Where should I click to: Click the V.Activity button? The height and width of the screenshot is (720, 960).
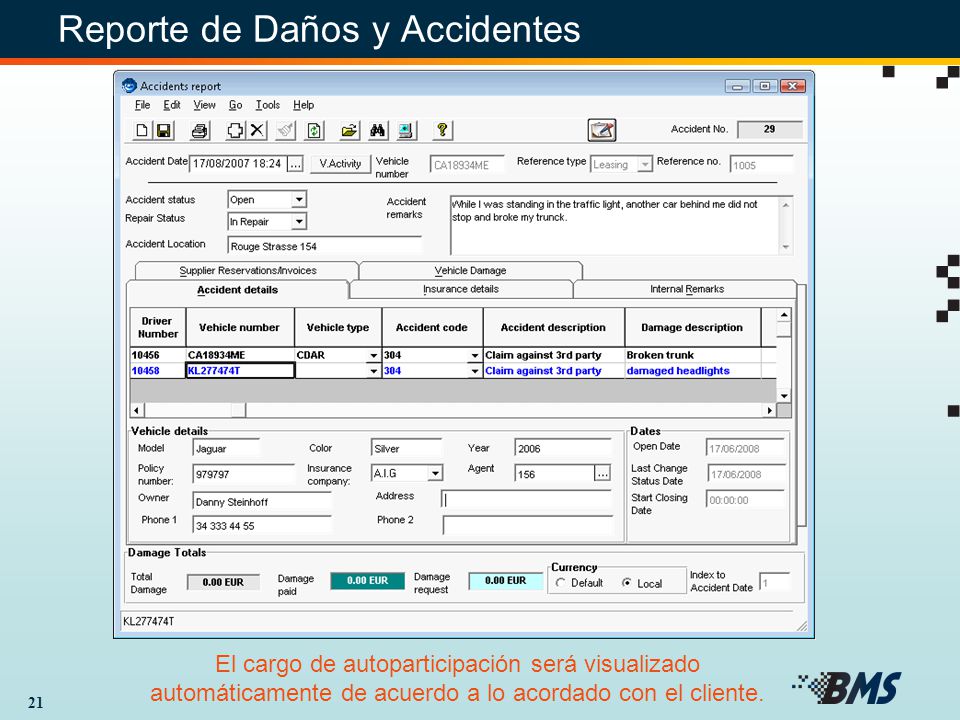point(340,163)
